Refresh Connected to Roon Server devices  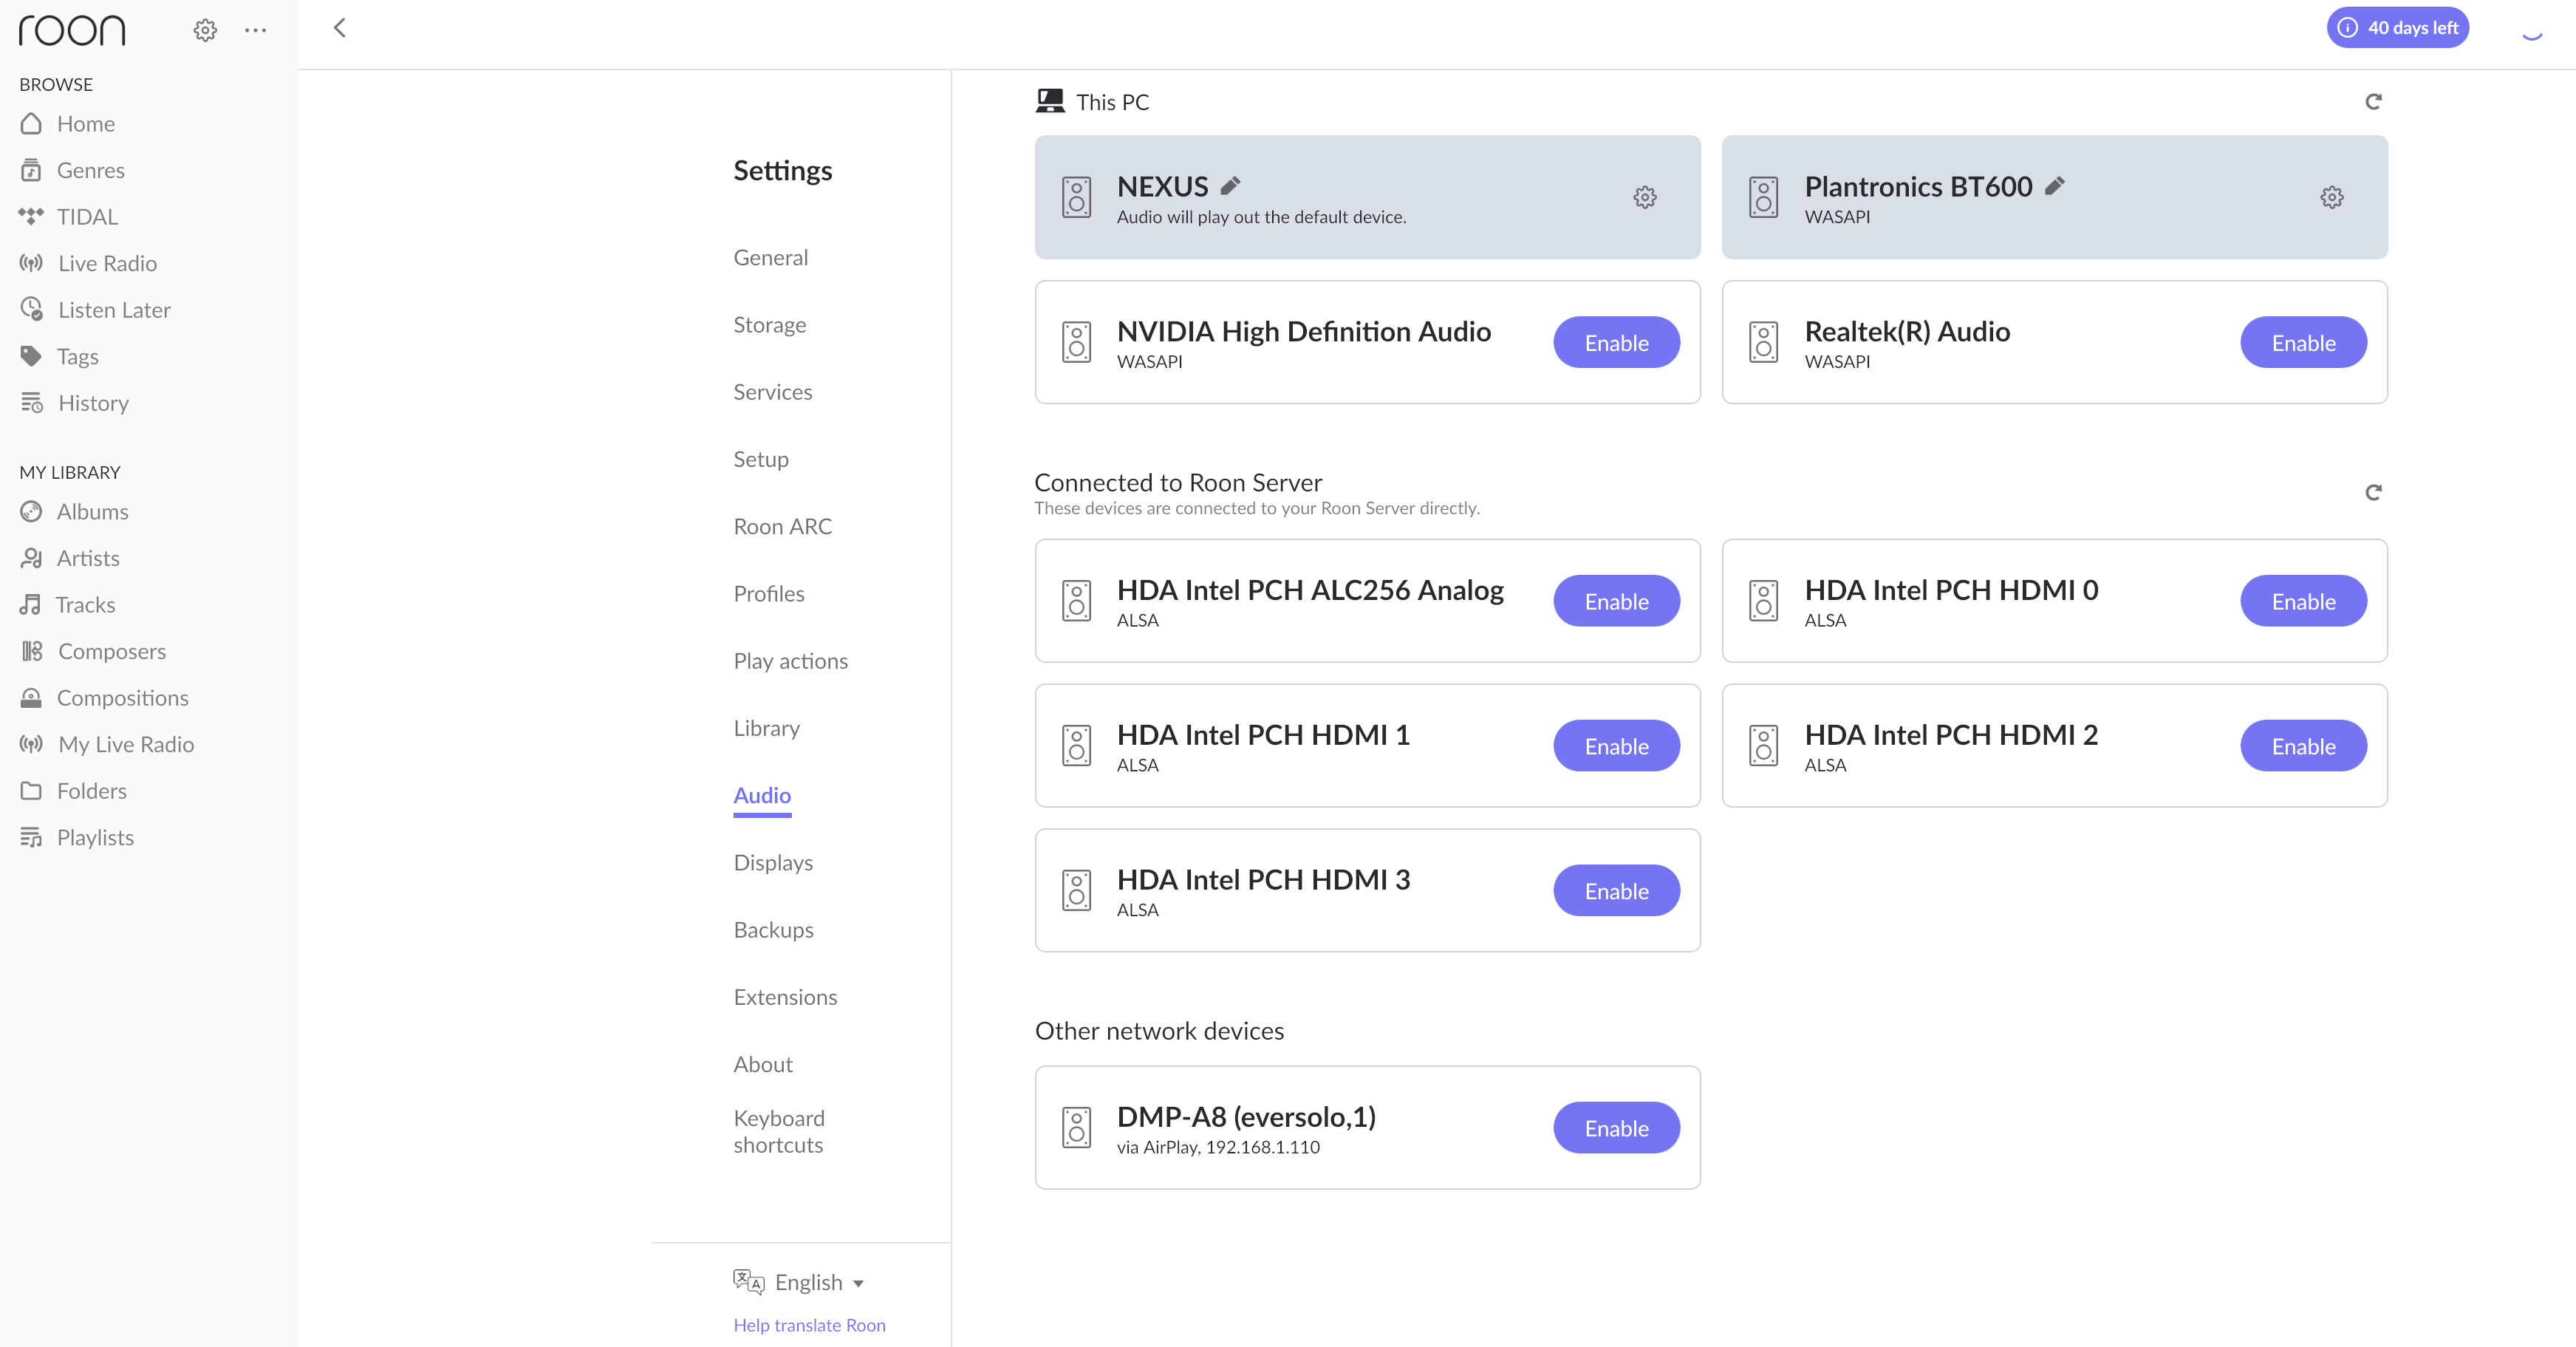pyautogui.click(x=2373, y=492)
